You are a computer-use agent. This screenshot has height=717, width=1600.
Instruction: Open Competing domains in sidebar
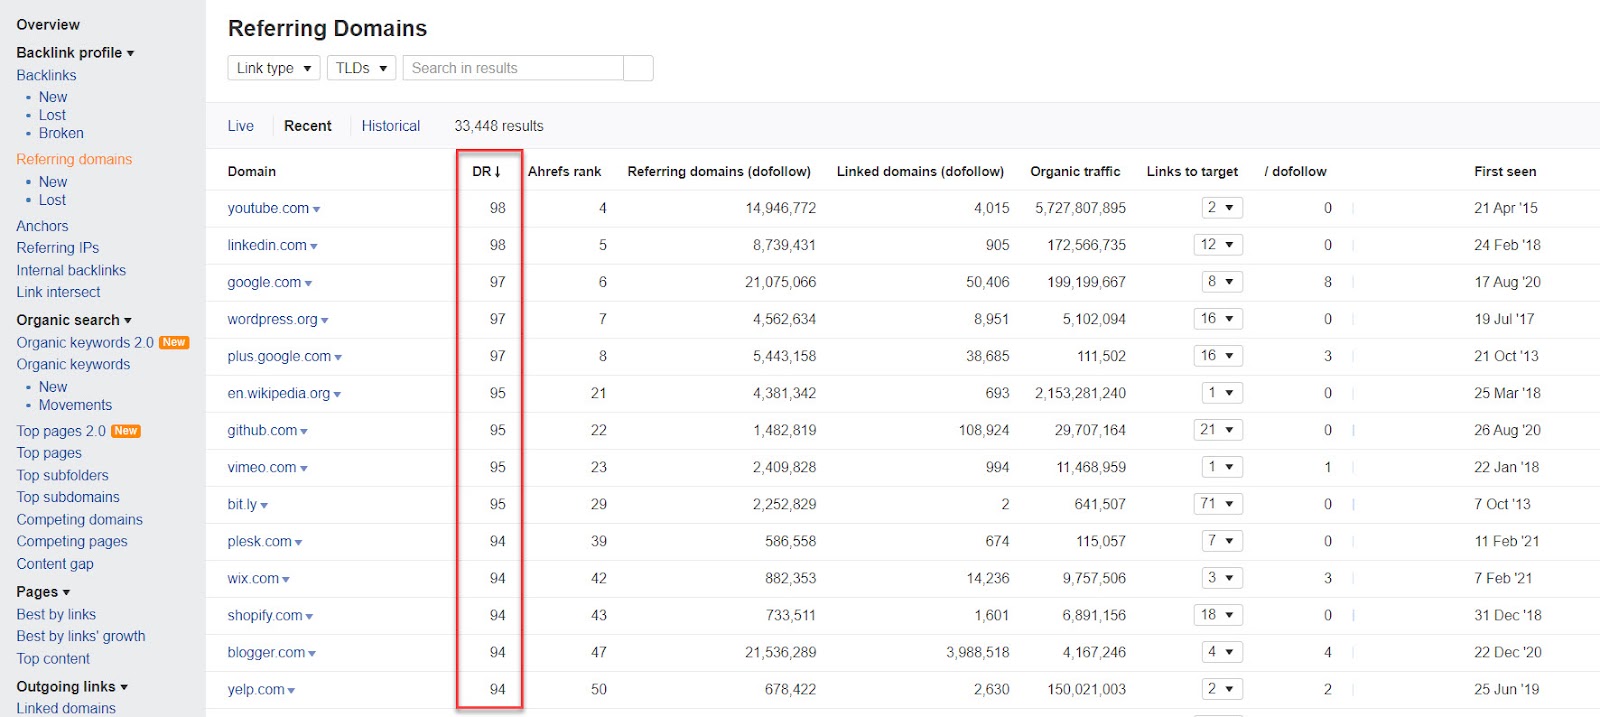(x=79, y=519)
